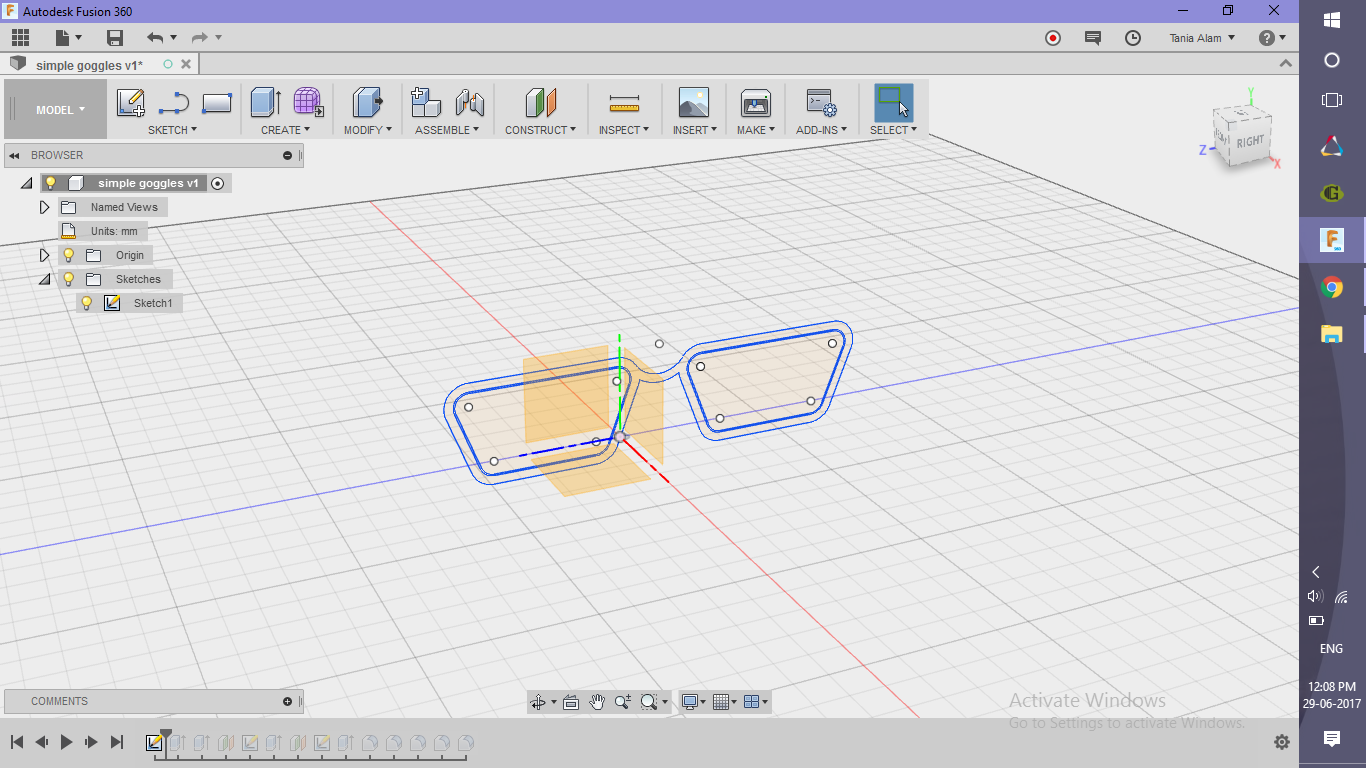The height and width of the screenshot is (768, 1366).
Task: Click the RIGHT face of the ViewCube
Action: 1250,142
